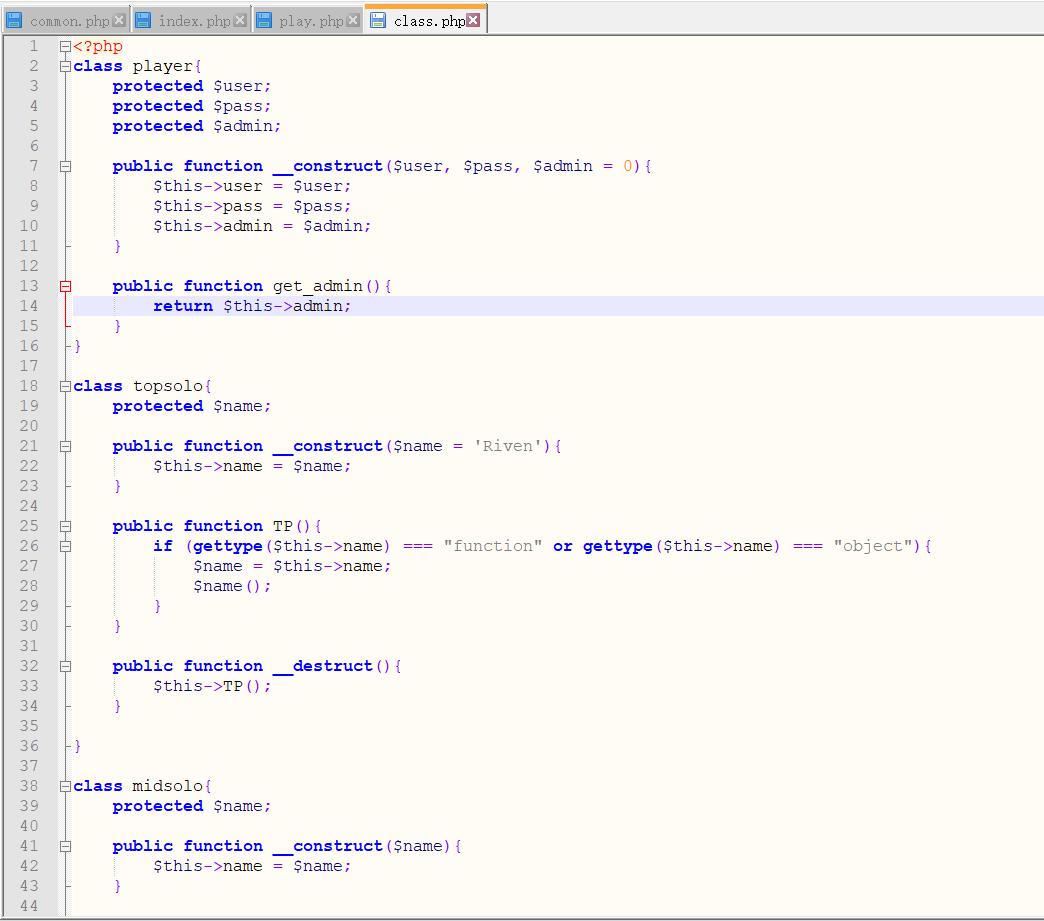Click the save icon on index.php tab
The image size is (1044, 921).
[x=143, y=20]
